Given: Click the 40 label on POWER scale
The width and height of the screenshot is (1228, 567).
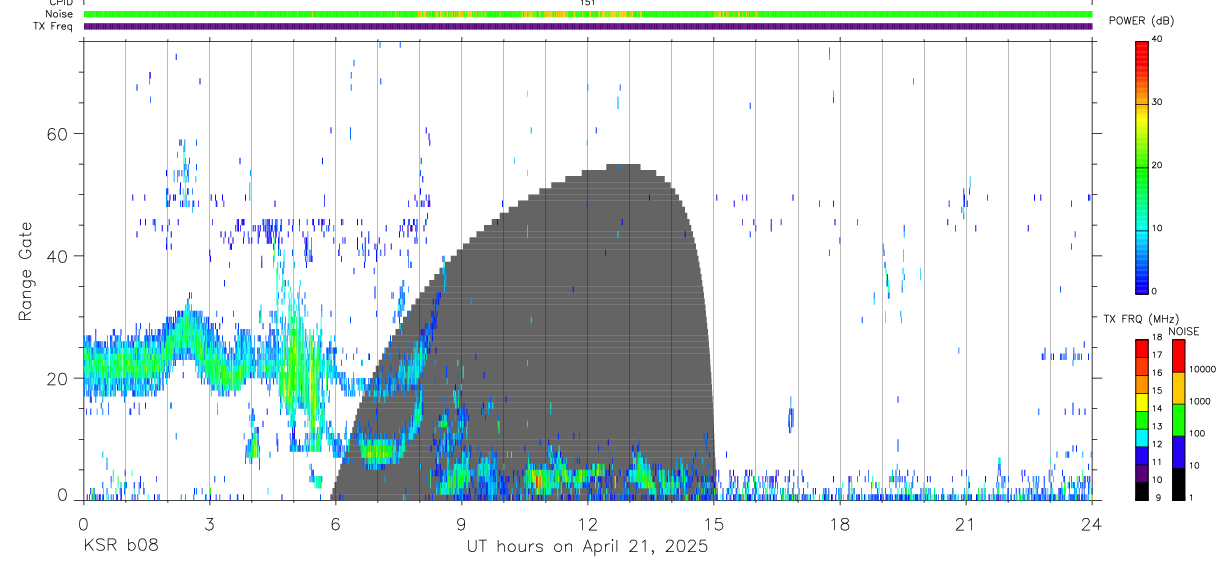Looking at the screenshot, I should pos(1158,39).
